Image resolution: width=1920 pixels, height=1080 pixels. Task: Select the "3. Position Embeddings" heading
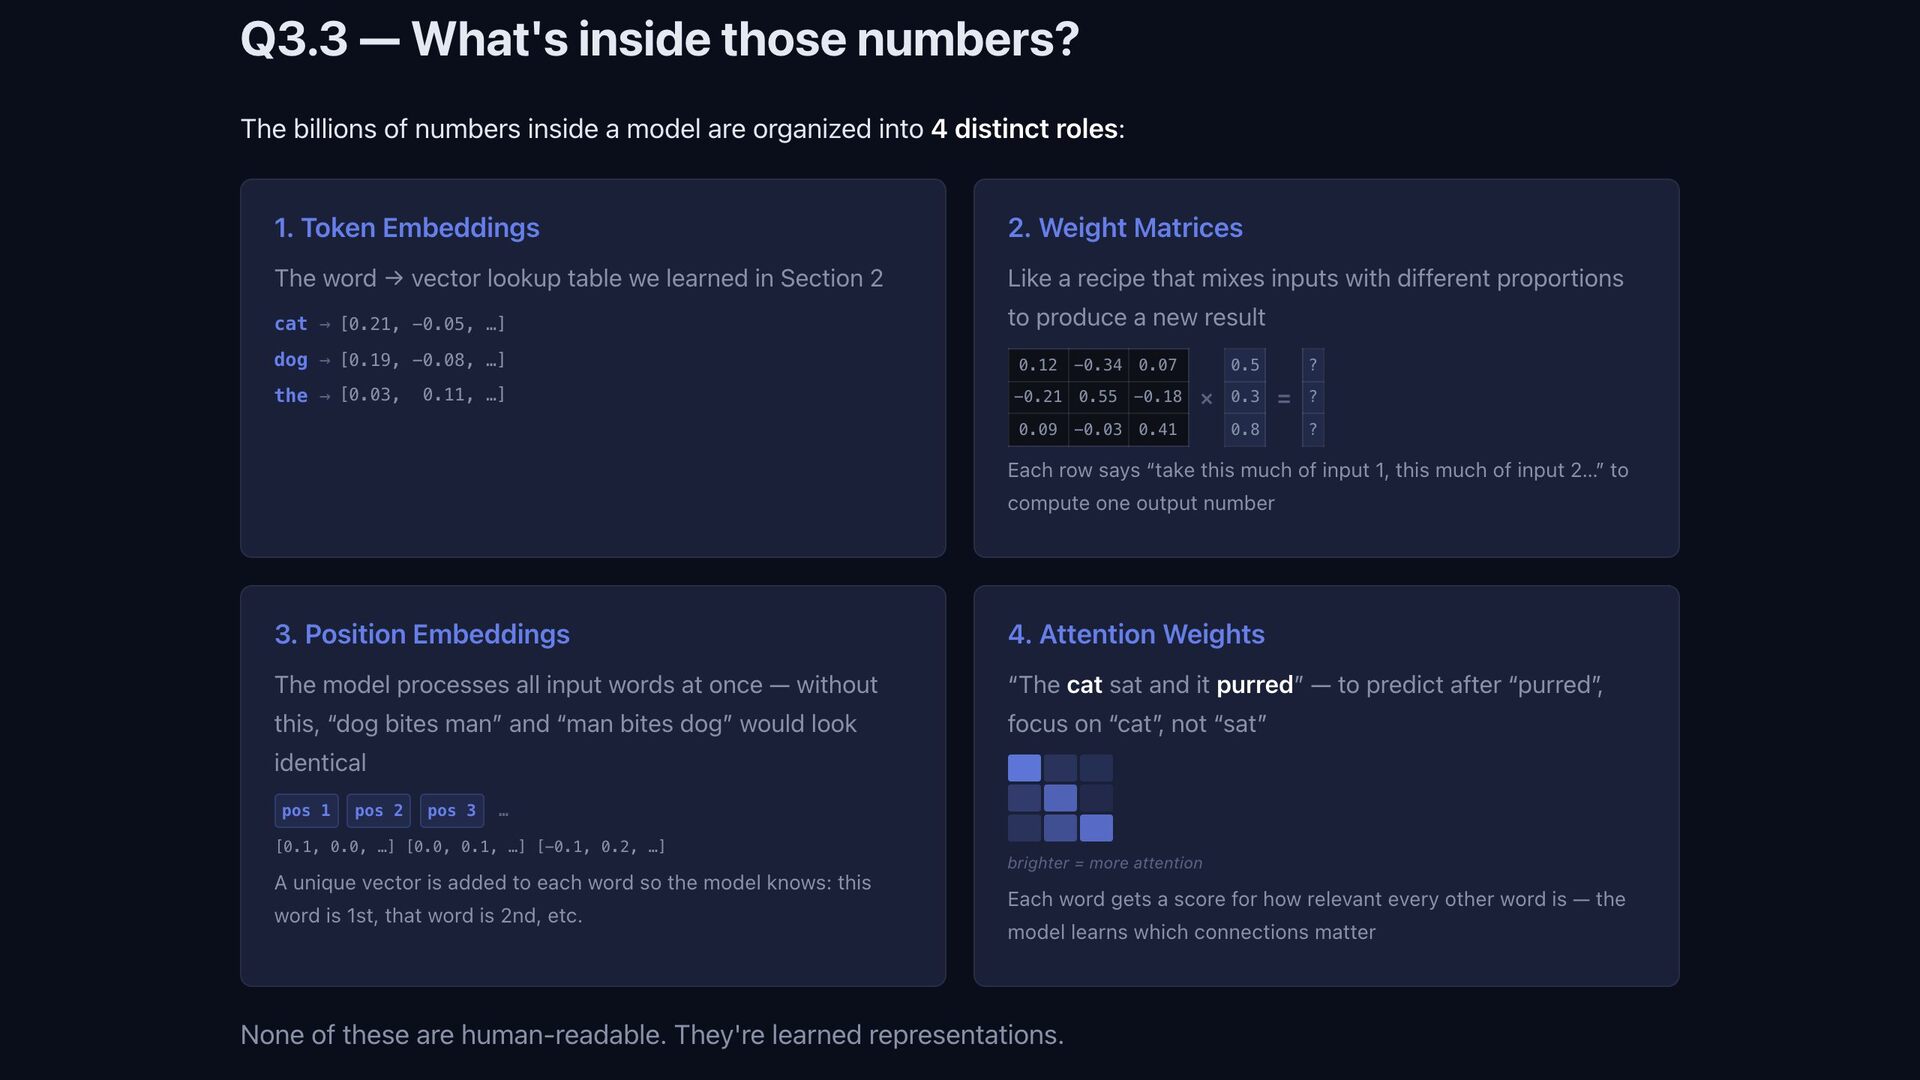(x=421, y=634)
